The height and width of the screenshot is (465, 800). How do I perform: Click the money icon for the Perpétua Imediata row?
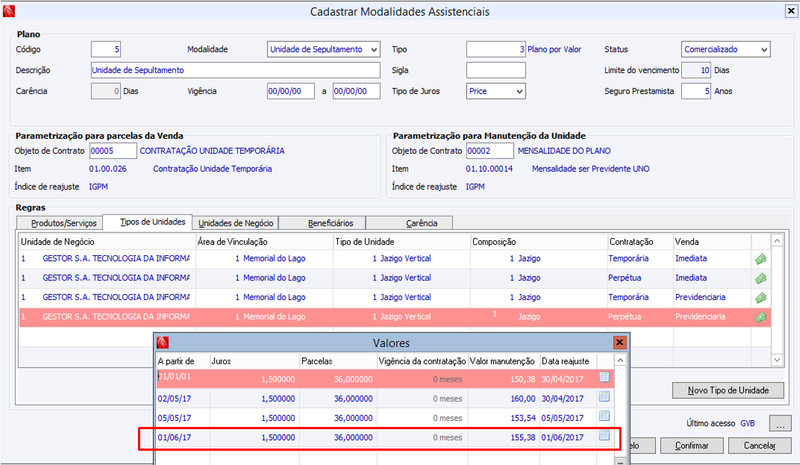[x=761, y=278]
